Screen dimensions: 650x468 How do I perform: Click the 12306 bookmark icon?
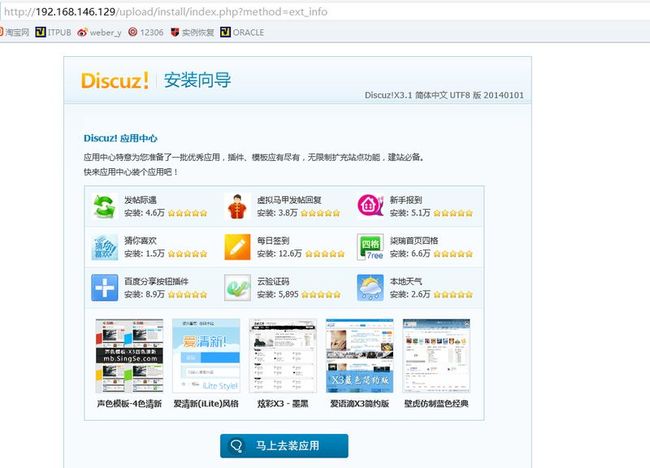[133, 32]
